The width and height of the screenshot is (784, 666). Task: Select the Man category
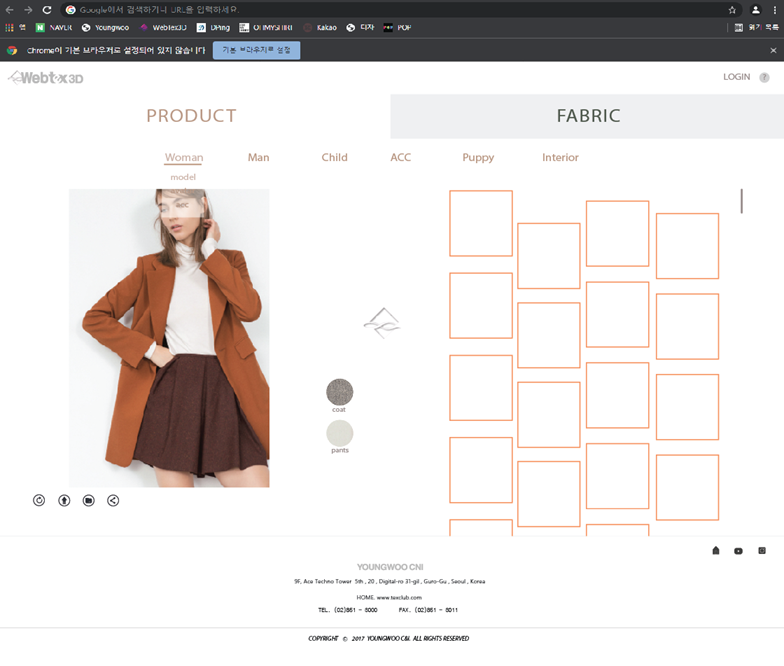tap(258, 157)
